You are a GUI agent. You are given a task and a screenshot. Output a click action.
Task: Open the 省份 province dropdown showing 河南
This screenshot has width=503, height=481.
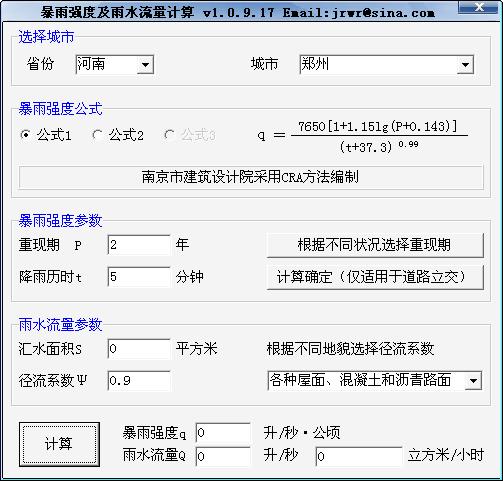(x=114, y=64)
